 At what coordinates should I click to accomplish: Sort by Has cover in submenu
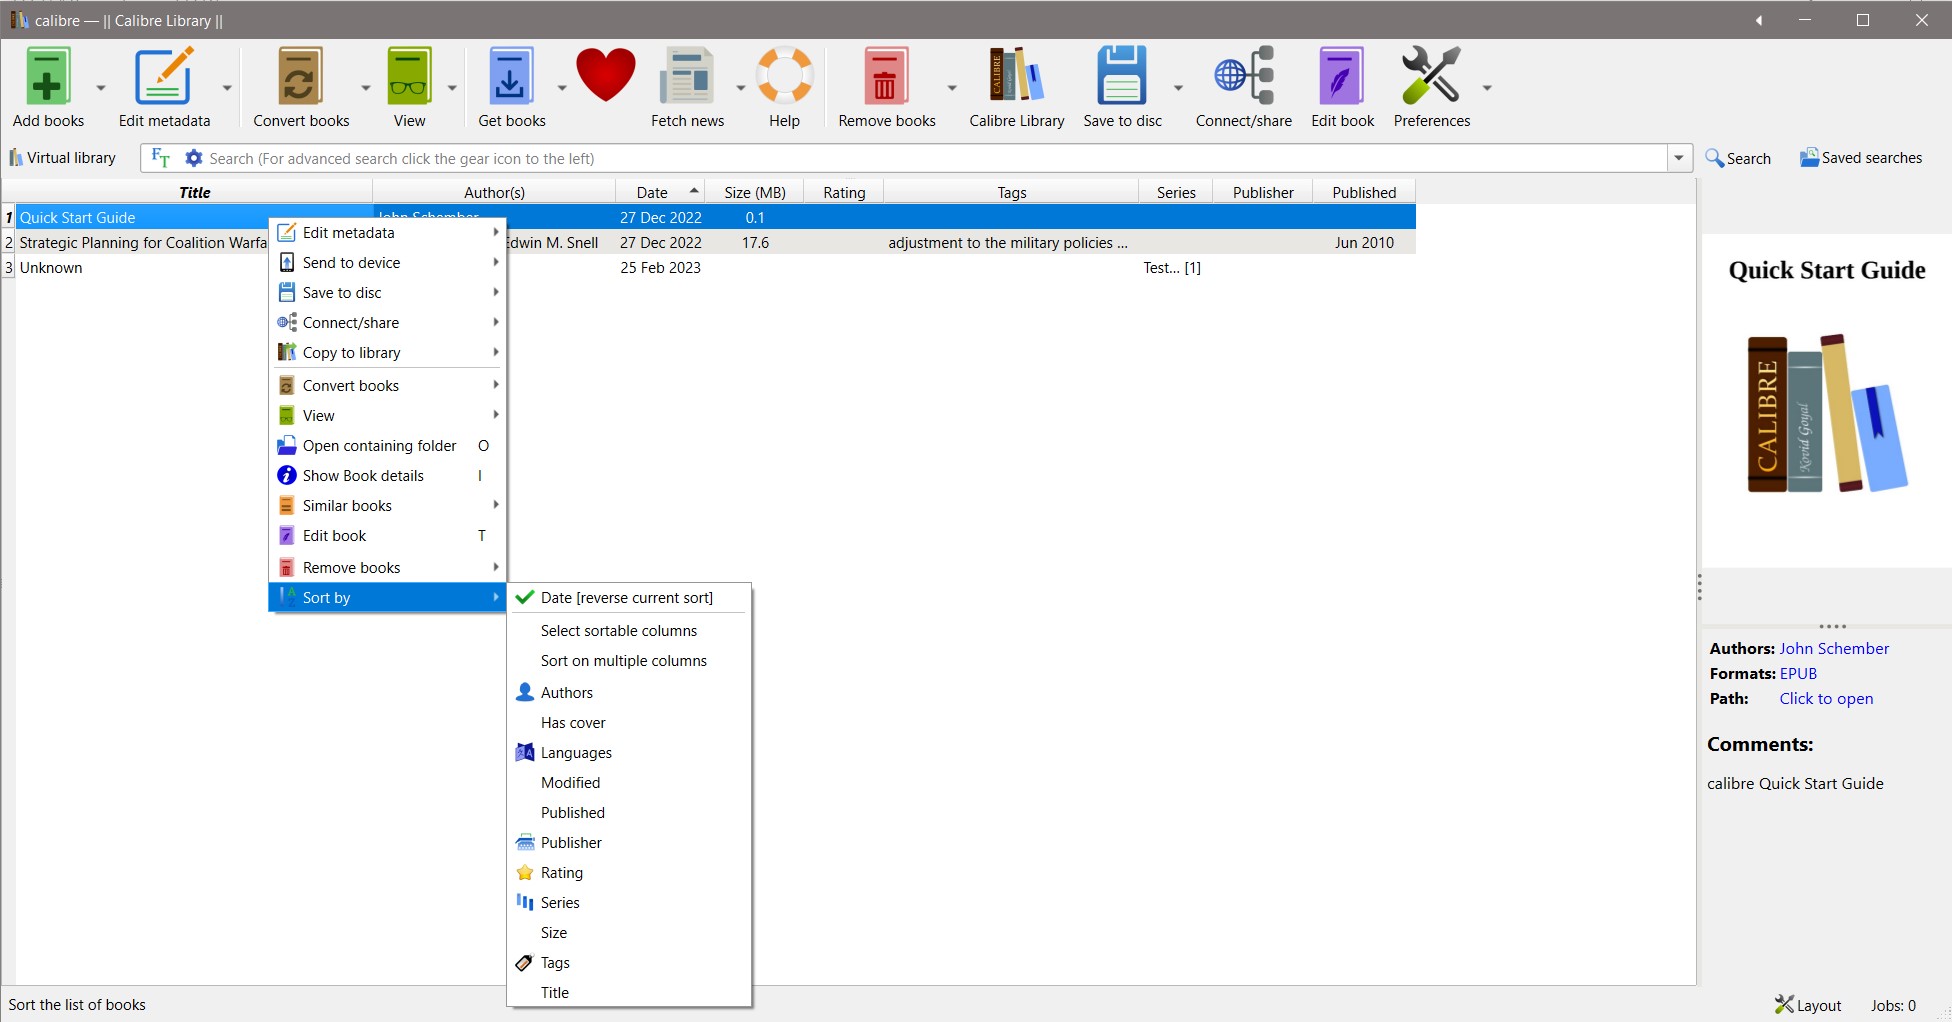tap(630, 723)
